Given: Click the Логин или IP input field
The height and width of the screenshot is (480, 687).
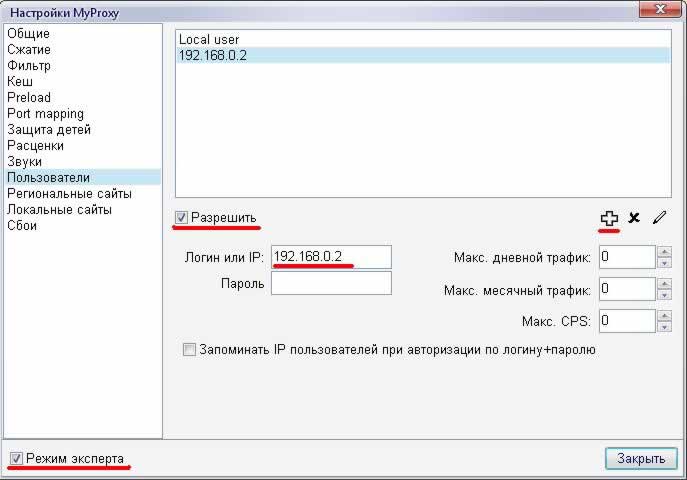Looking at the screenshot, I should pyautogui.click(x=331, y=257).
